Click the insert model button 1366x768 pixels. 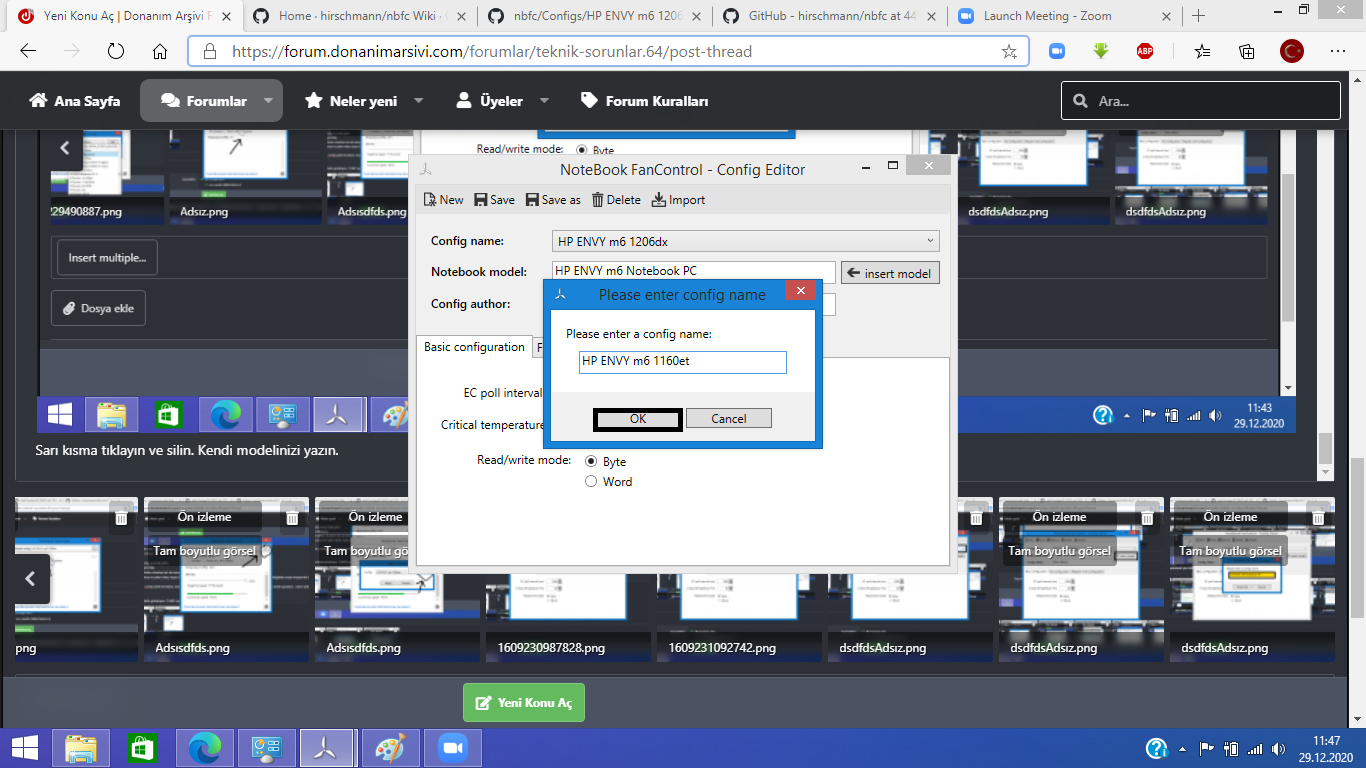(890, 273)
